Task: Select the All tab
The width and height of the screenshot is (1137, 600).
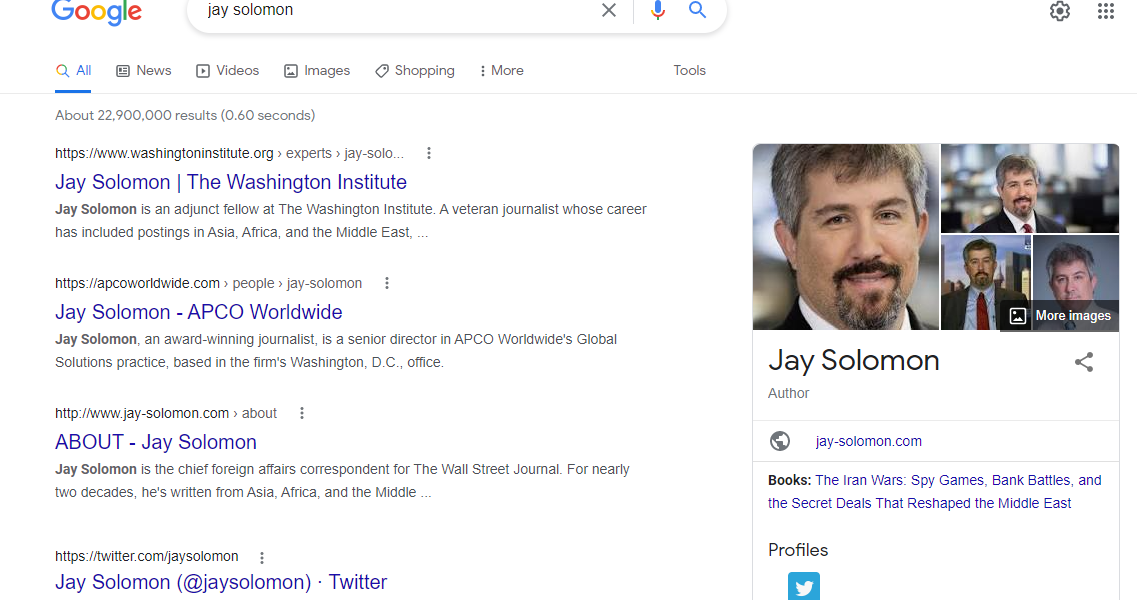Action: tap(73, 71)
